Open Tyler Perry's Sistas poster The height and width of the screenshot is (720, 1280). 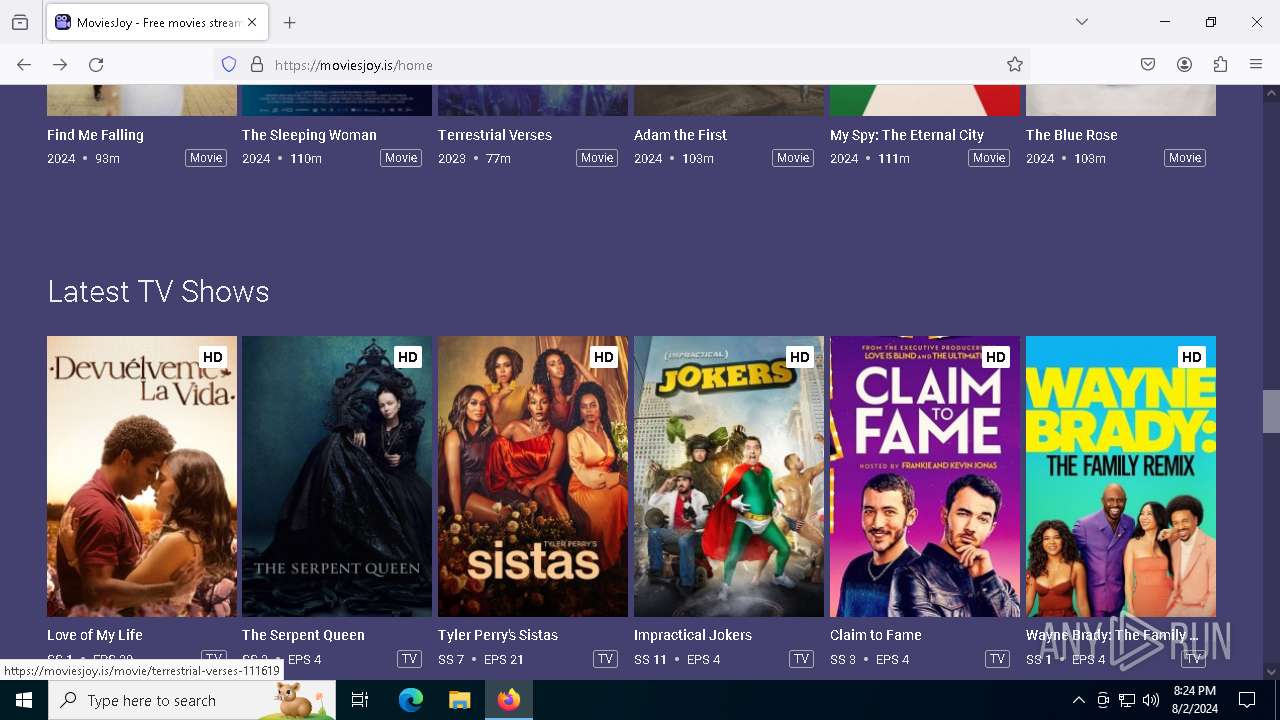pyautogui.click(x=533, y=476)
